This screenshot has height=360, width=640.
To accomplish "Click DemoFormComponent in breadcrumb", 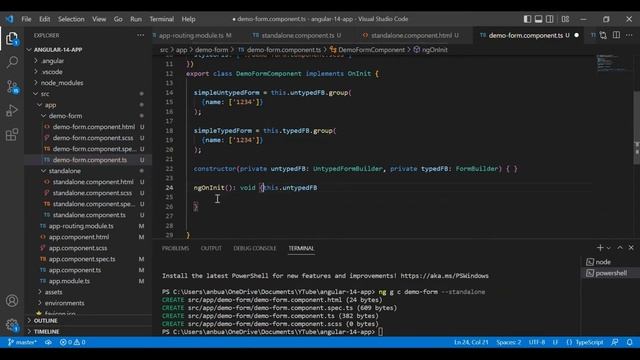I will click(371, 50).
